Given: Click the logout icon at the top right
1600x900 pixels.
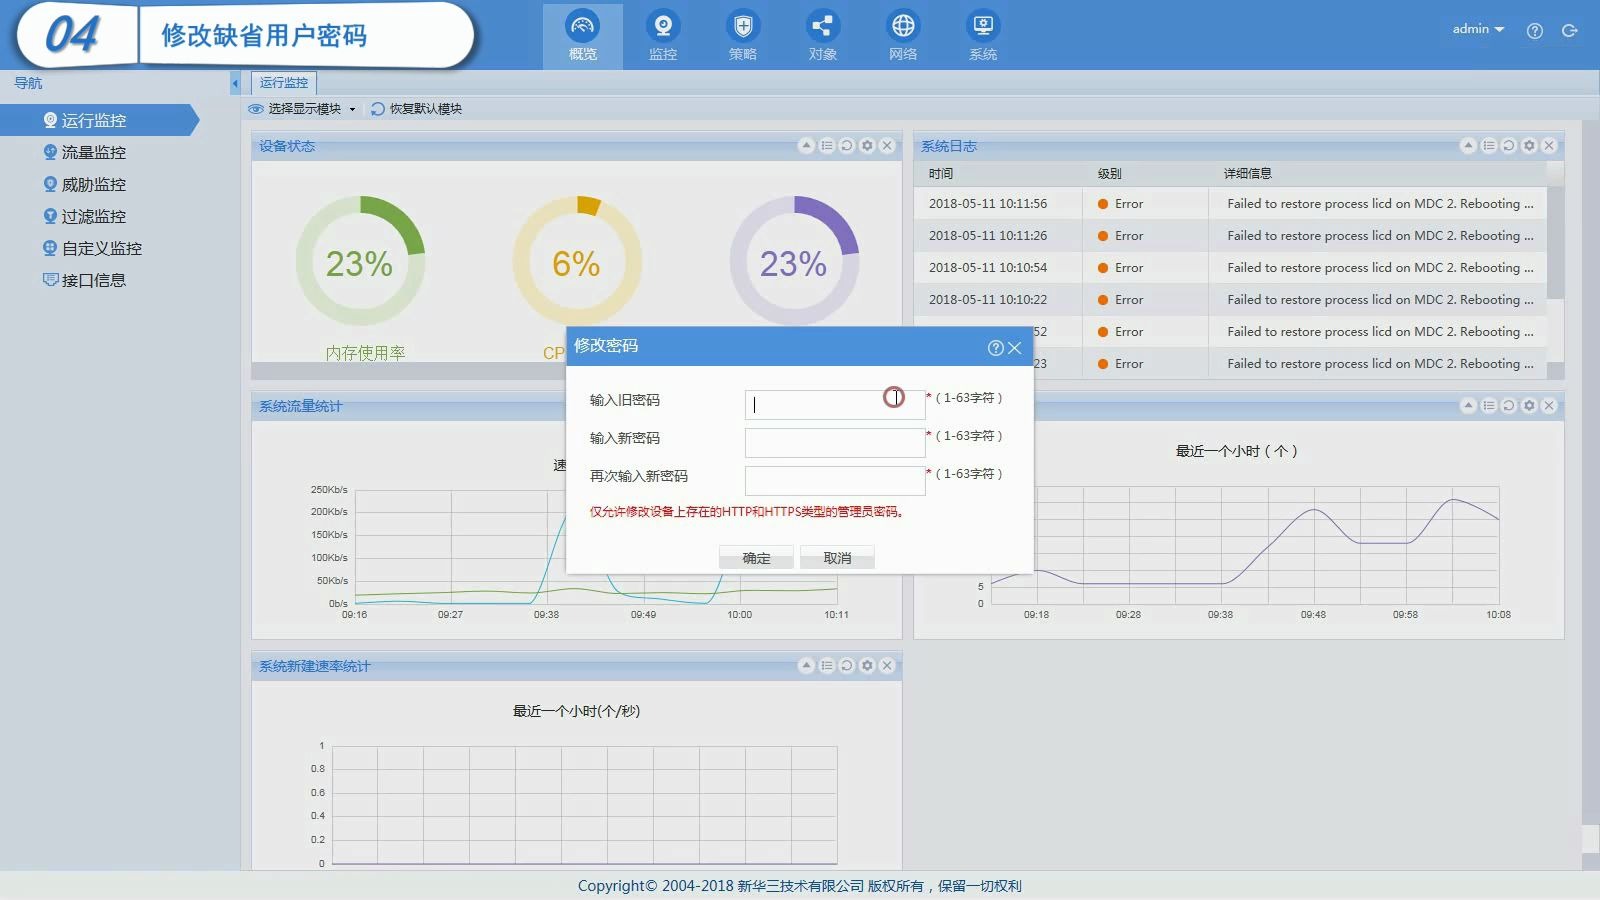Looking at the screenshot, I should 1570,31.
